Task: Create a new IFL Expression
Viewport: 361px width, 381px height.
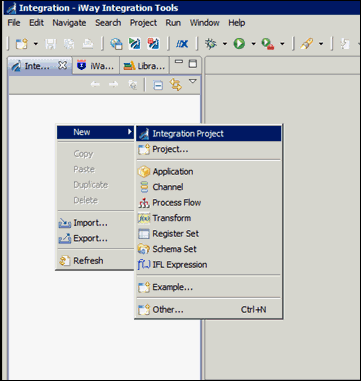Action: point(209,265)
